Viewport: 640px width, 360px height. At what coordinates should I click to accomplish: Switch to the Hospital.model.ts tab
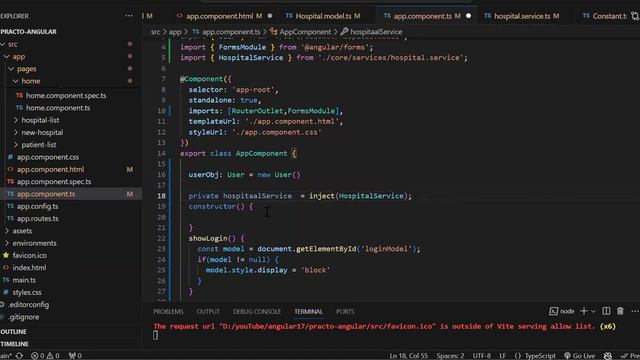pos(323,16)
